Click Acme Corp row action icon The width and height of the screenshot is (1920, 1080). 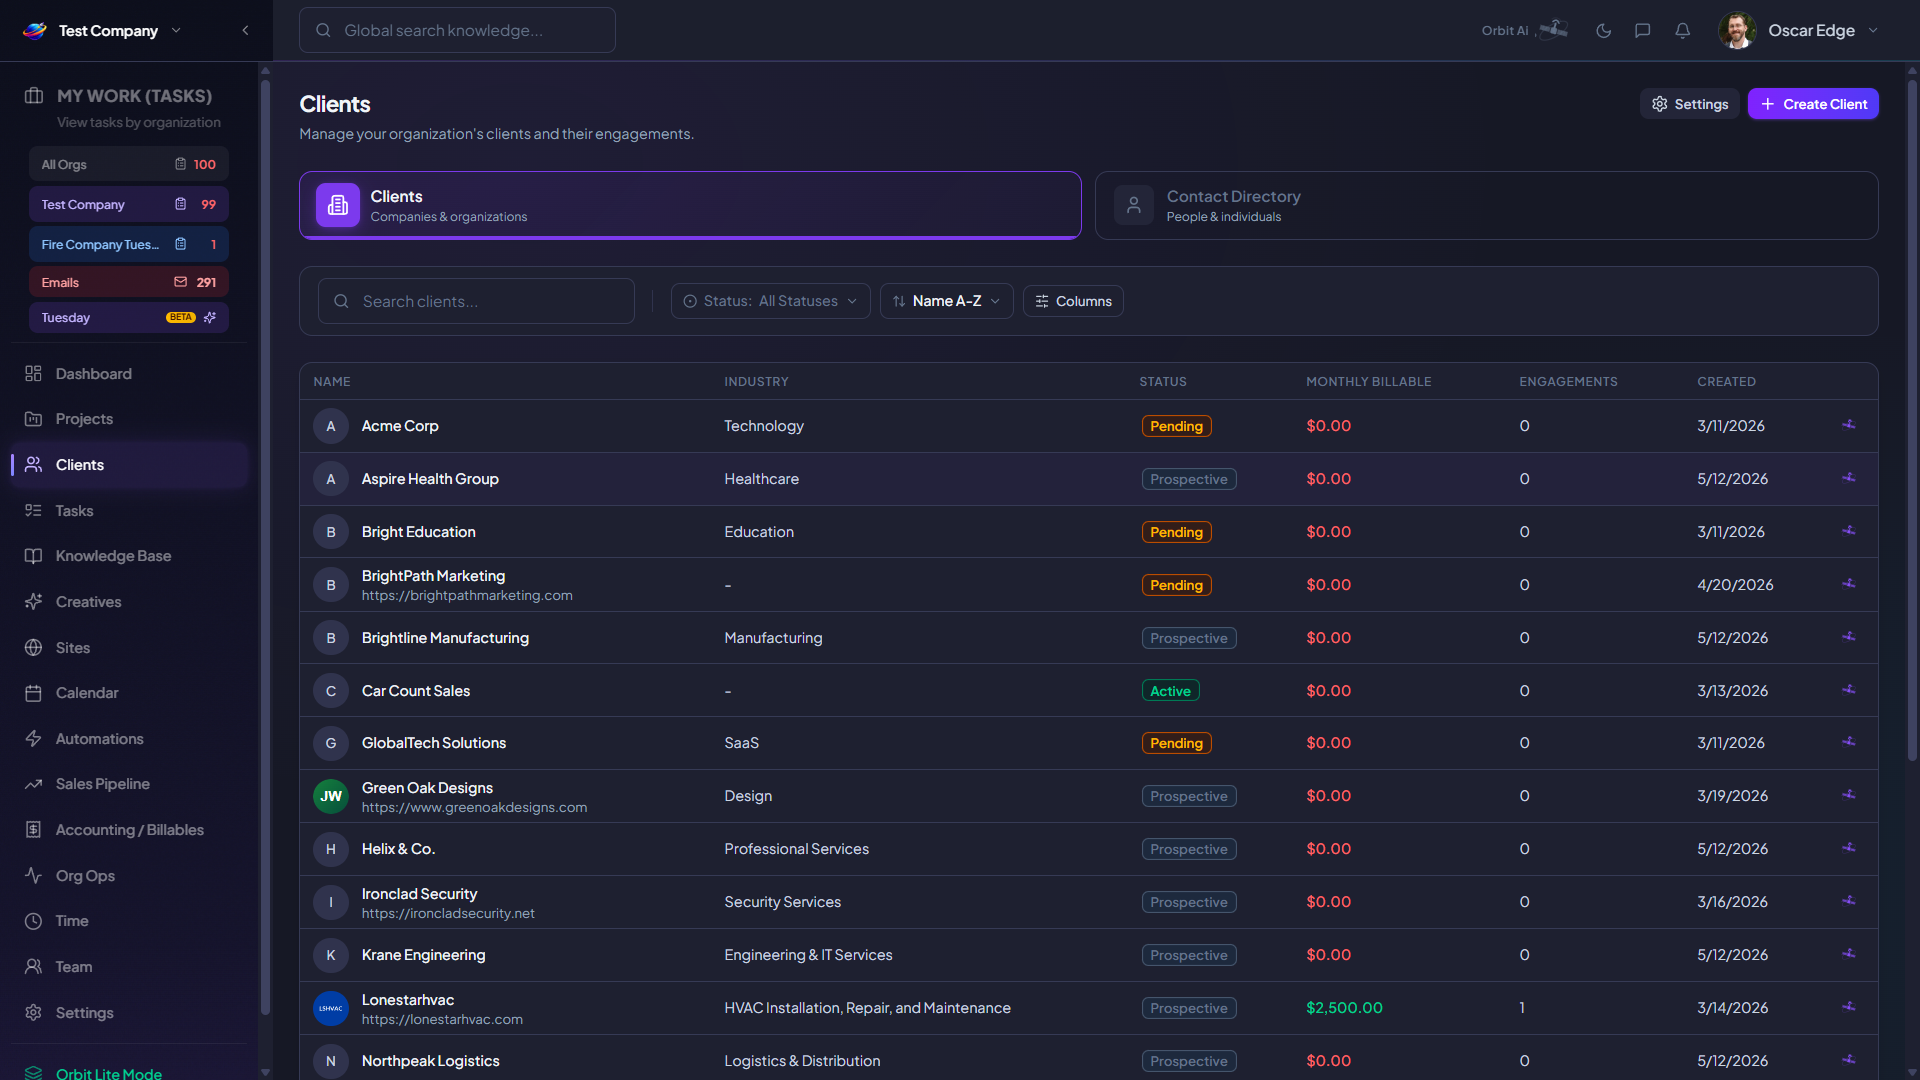click(1848, 425)
